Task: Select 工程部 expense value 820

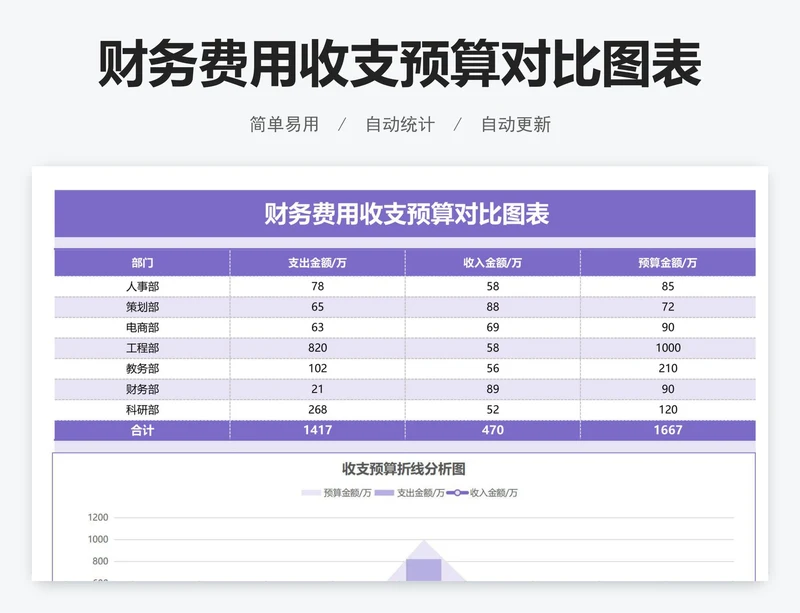Action: [x=317, y=348]
